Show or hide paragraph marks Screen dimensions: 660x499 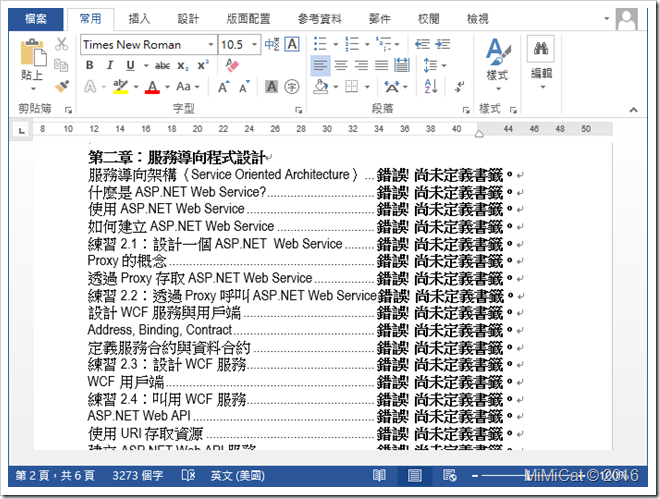(x=459, y=87)
